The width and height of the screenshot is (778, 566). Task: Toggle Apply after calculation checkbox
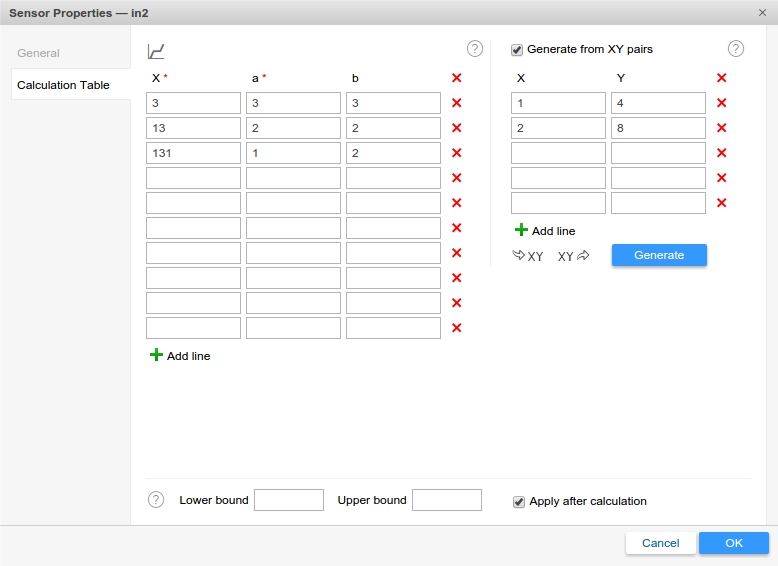pos(519,502)
